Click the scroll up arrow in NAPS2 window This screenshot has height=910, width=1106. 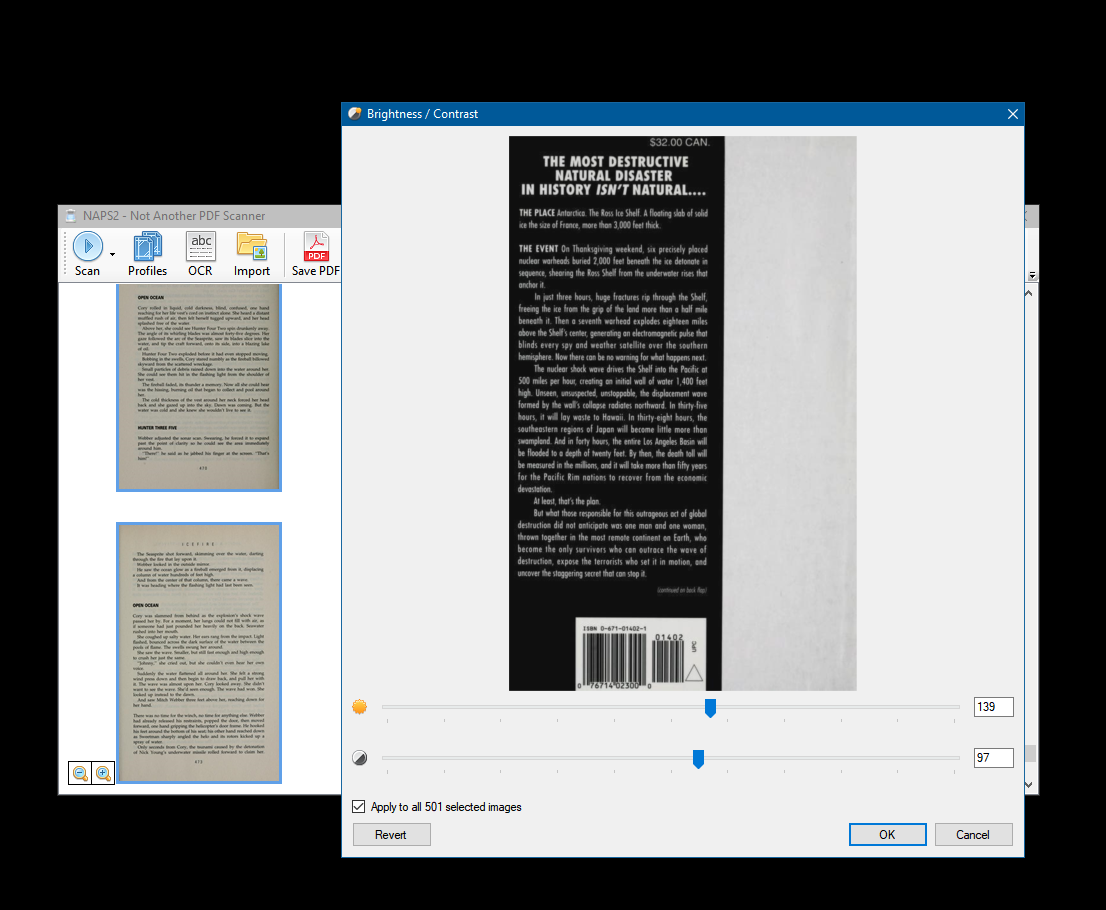click(1029, 293)
